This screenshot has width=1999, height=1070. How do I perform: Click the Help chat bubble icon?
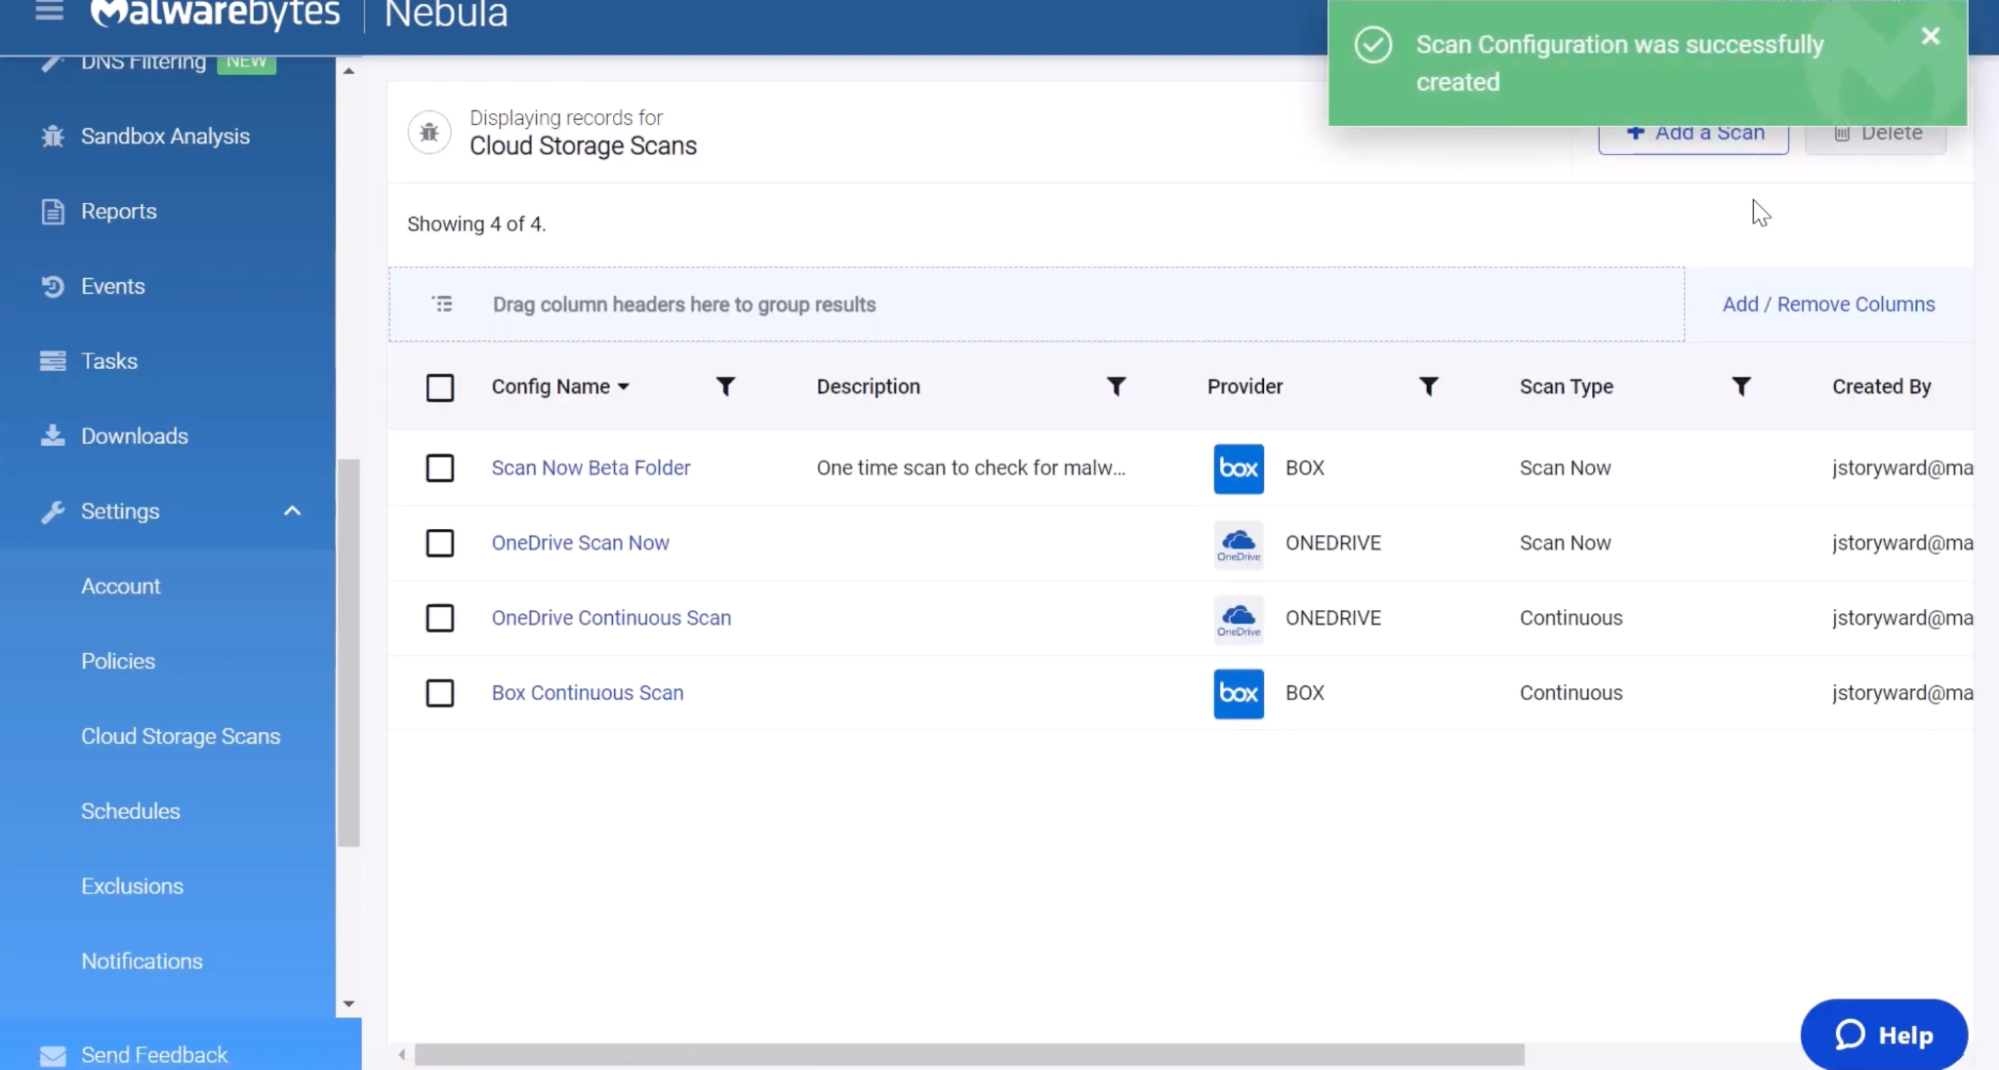click(x=1850, y=1034)
